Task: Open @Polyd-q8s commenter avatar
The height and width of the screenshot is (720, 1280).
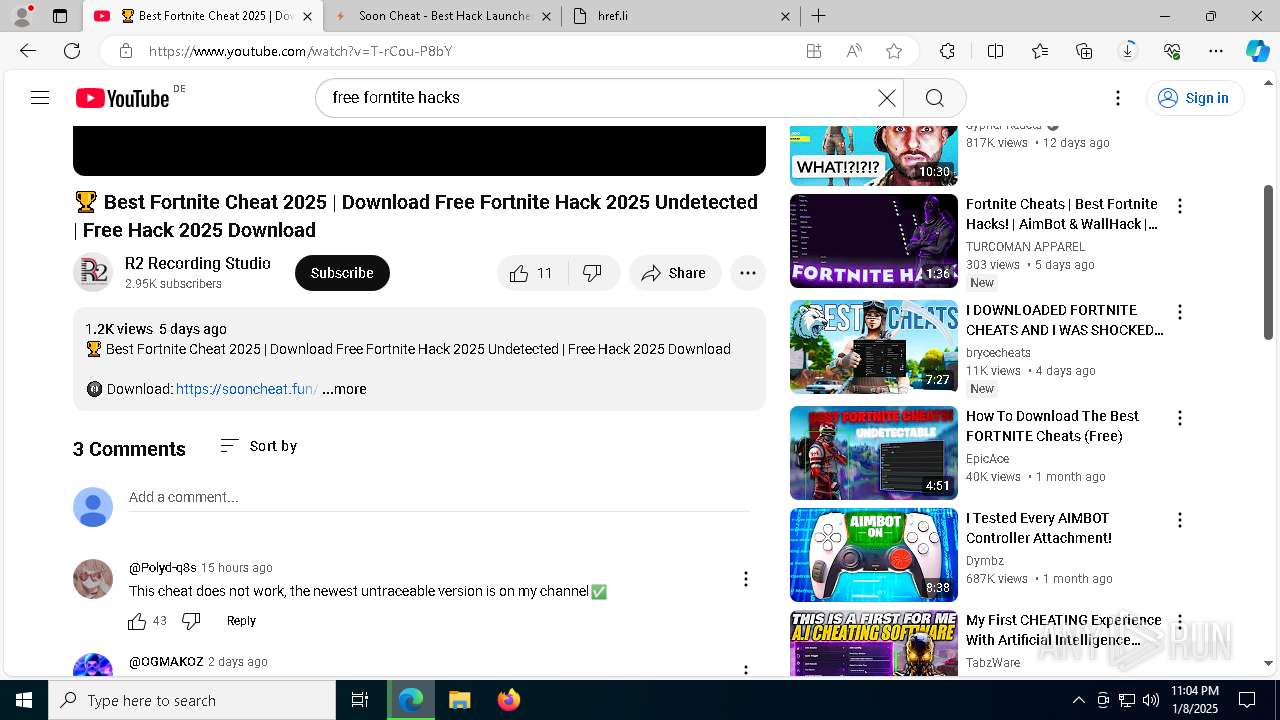Action: click(x=93, y=579)
